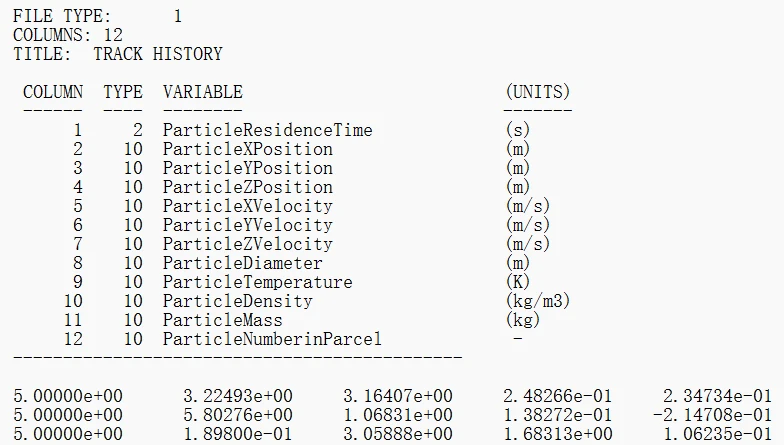The height and width of the screenshot is (445, 784).
Task: Click the ParticleXPosition variable name
Action: click(x=248, y=149)
